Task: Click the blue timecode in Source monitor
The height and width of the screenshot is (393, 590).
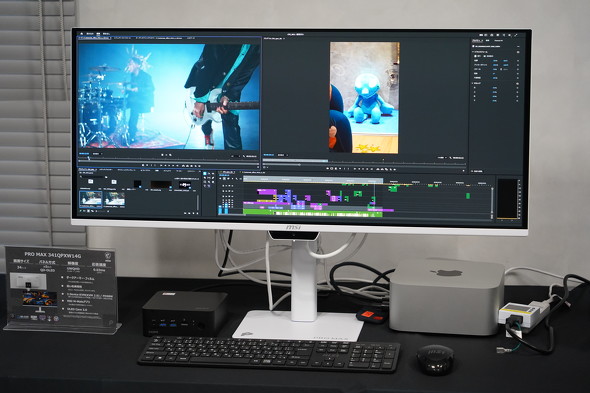Action: pos(84,154)
